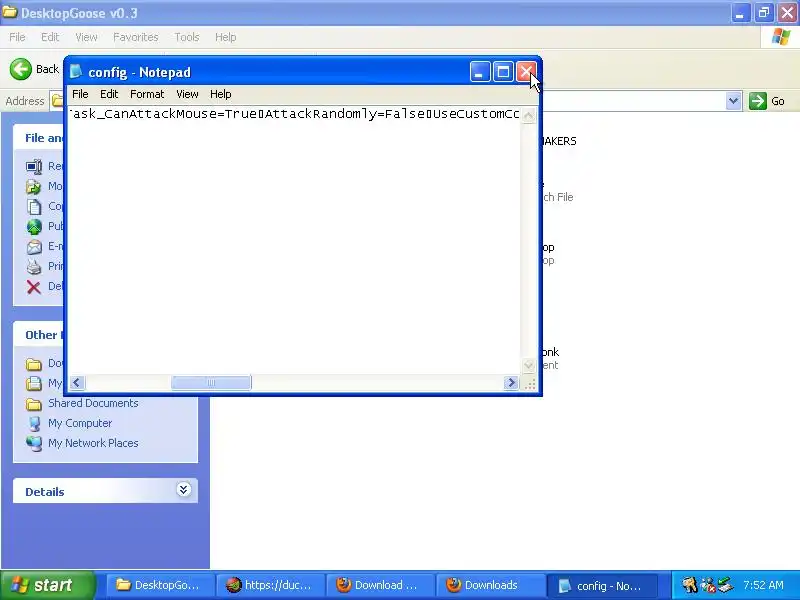Switch to DesktopGoose taskbar button
Screen dimensions: 800x600
pyautogui.click(x=159, y=585)
